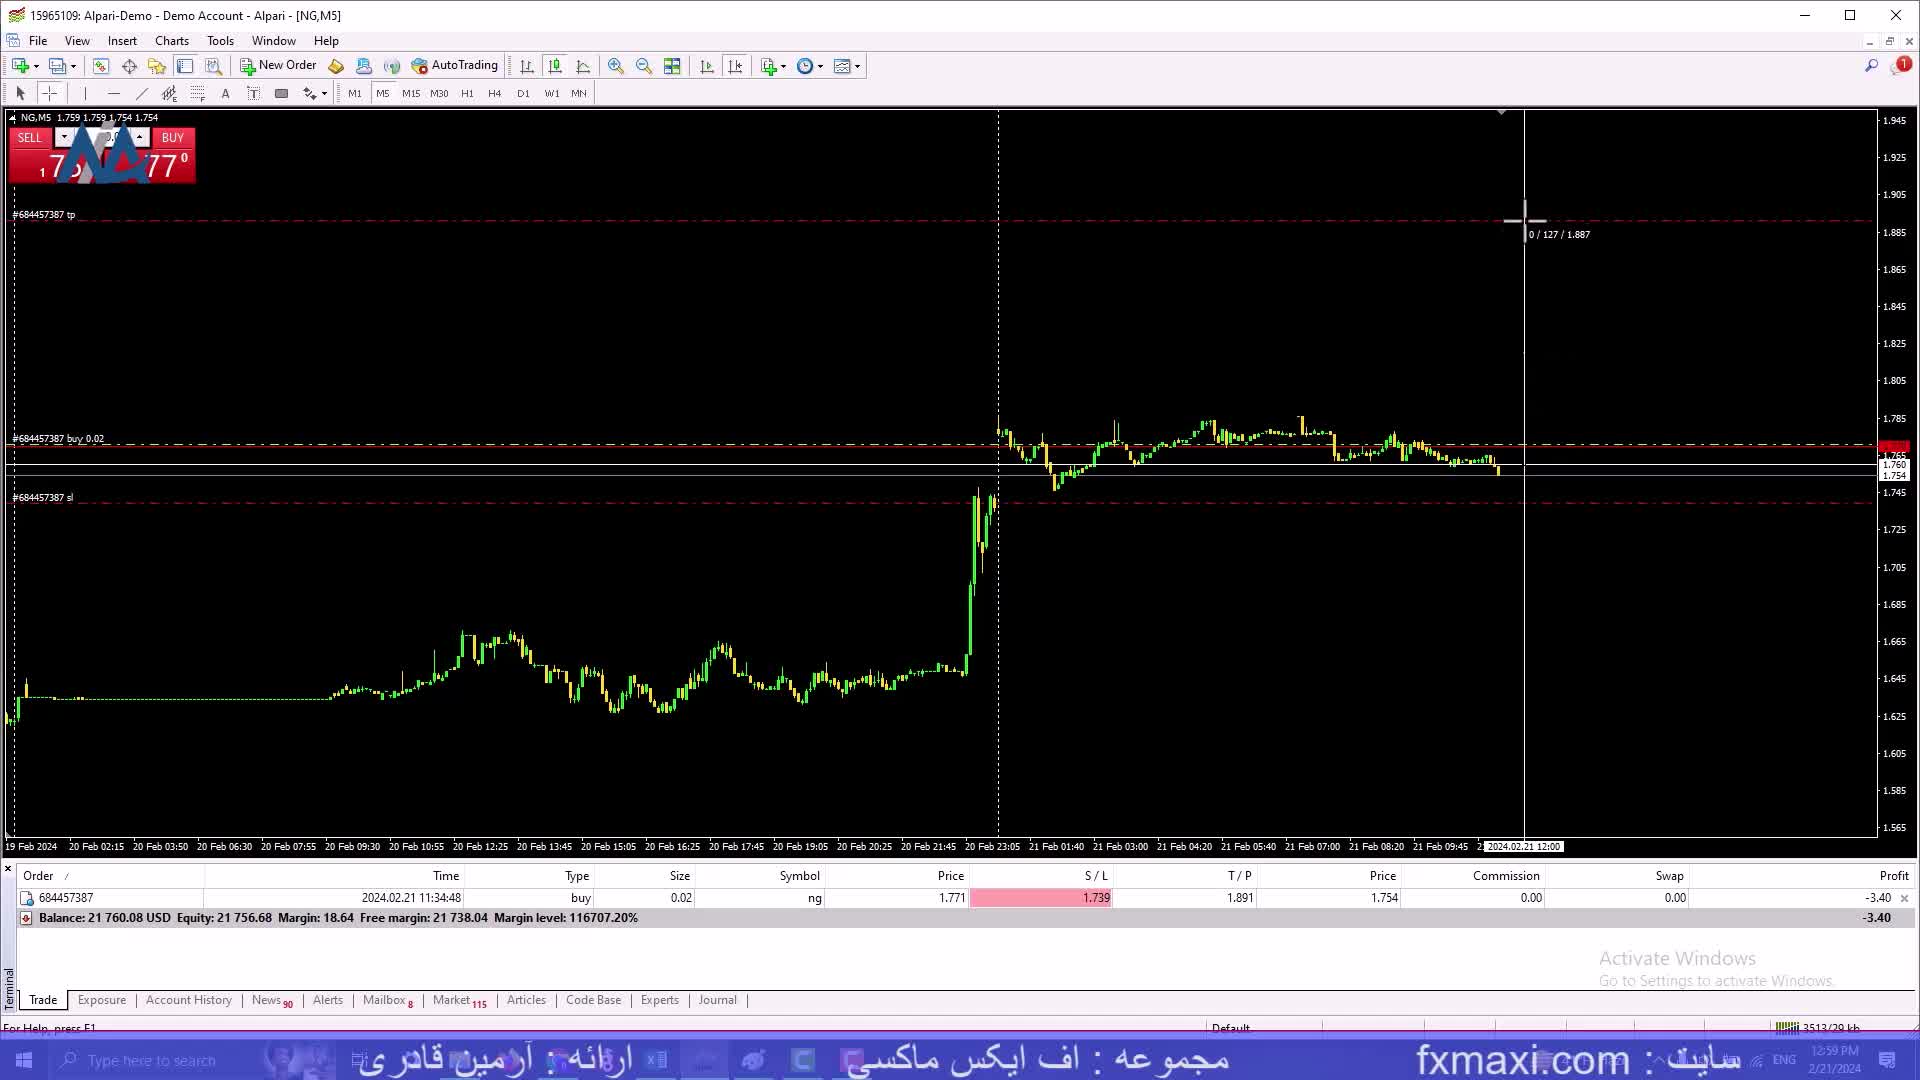Click the Zoom In magnifier icon
The height and width of the screenshot is (1080, 1920).
(x=616, y=66)
